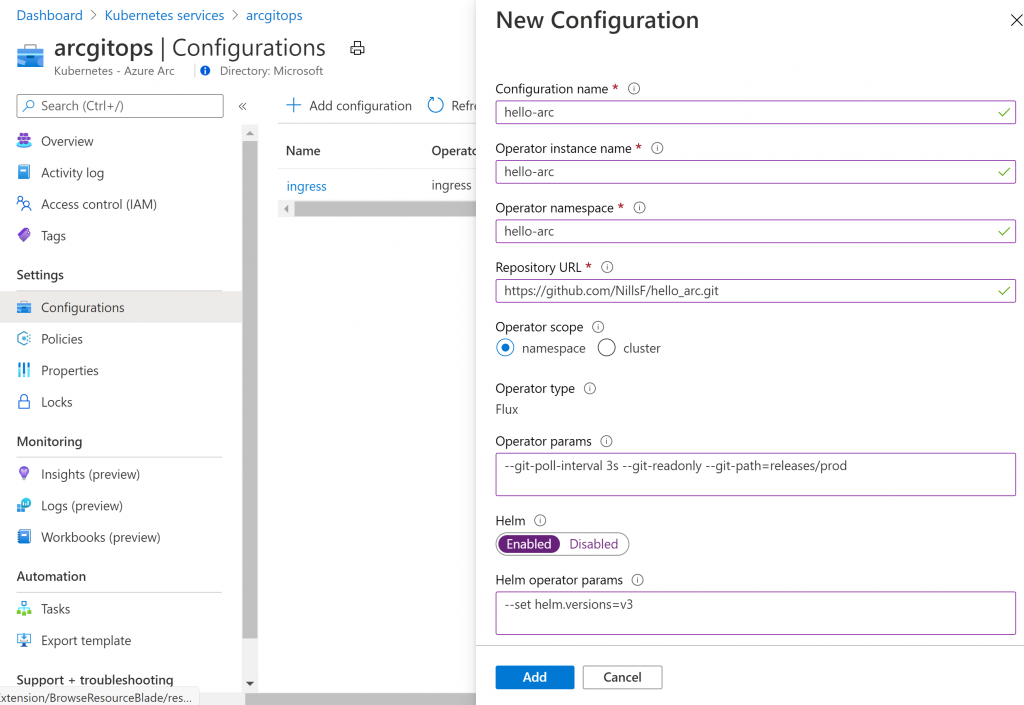Show info tooltip for Operator type
This screenshot has height=705, width=1024.
590,388
